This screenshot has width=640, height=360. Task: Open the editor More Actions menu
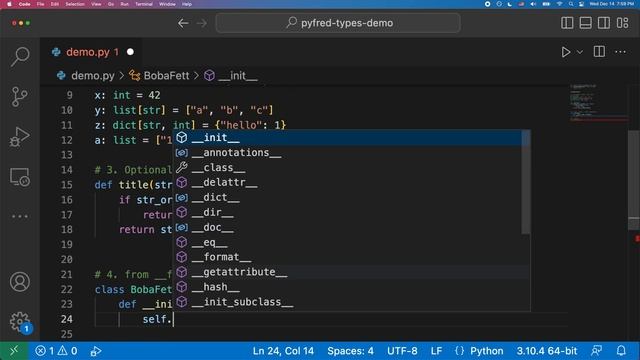point(620,52)
